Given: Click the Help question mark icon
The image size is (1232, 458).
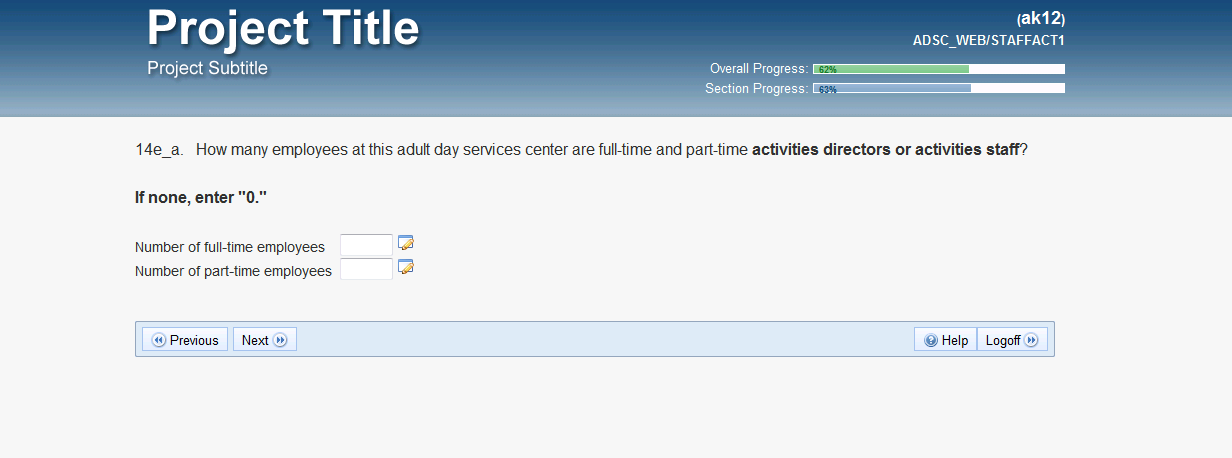Looking at the screenshot, I should pyautogui.click(x=931, y=340).
